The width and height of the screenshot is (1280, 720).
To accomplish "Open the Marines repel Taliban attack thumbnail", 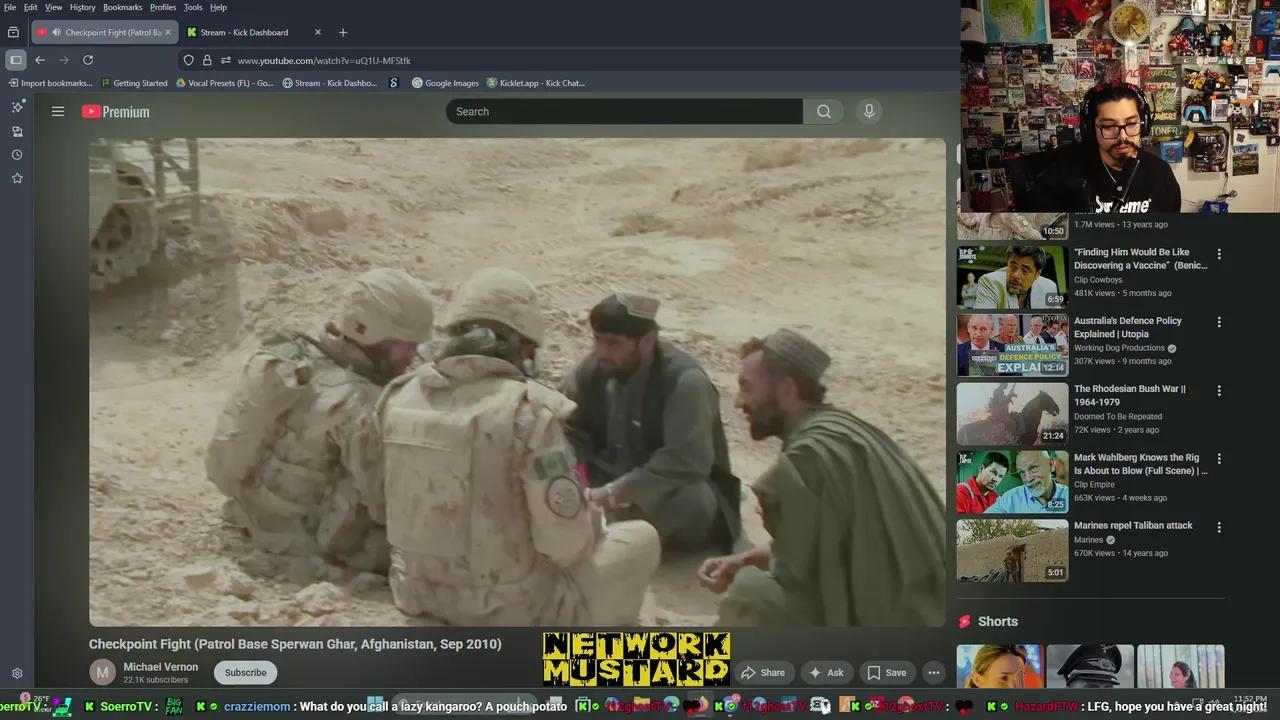I will click(1011, 550).
